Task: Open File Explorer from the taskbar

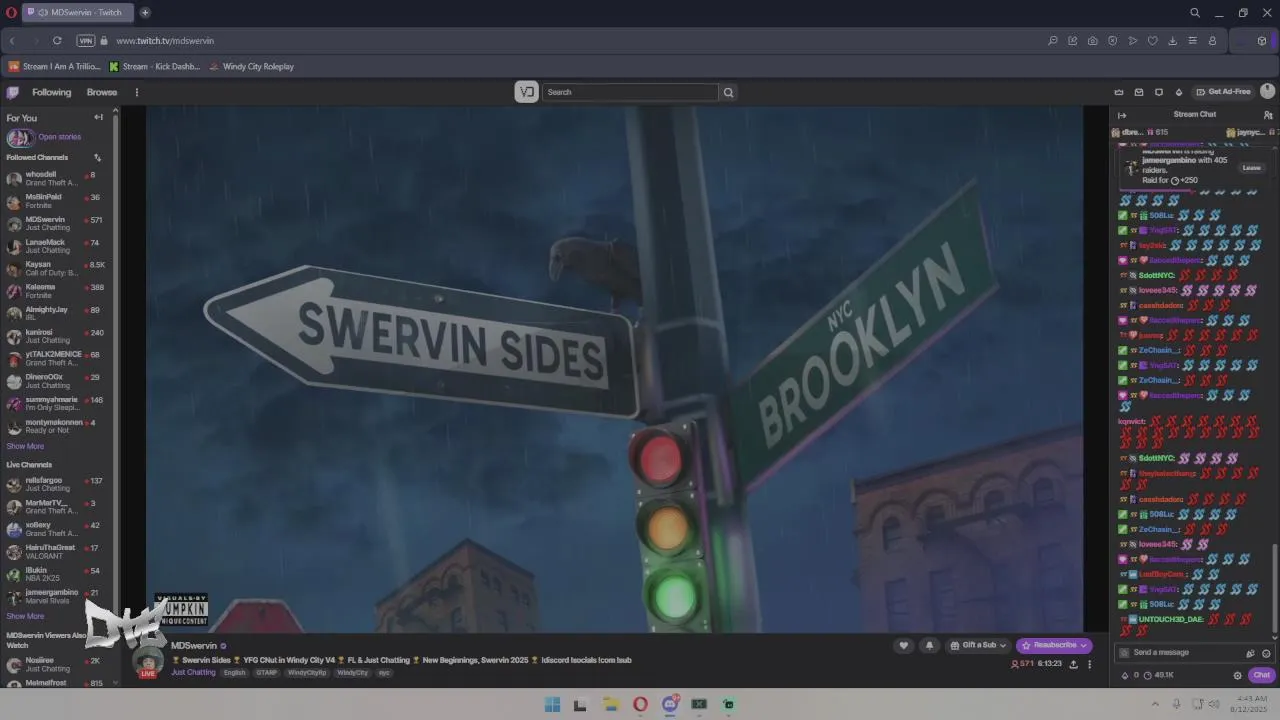Action: click(x=611, y=704)
